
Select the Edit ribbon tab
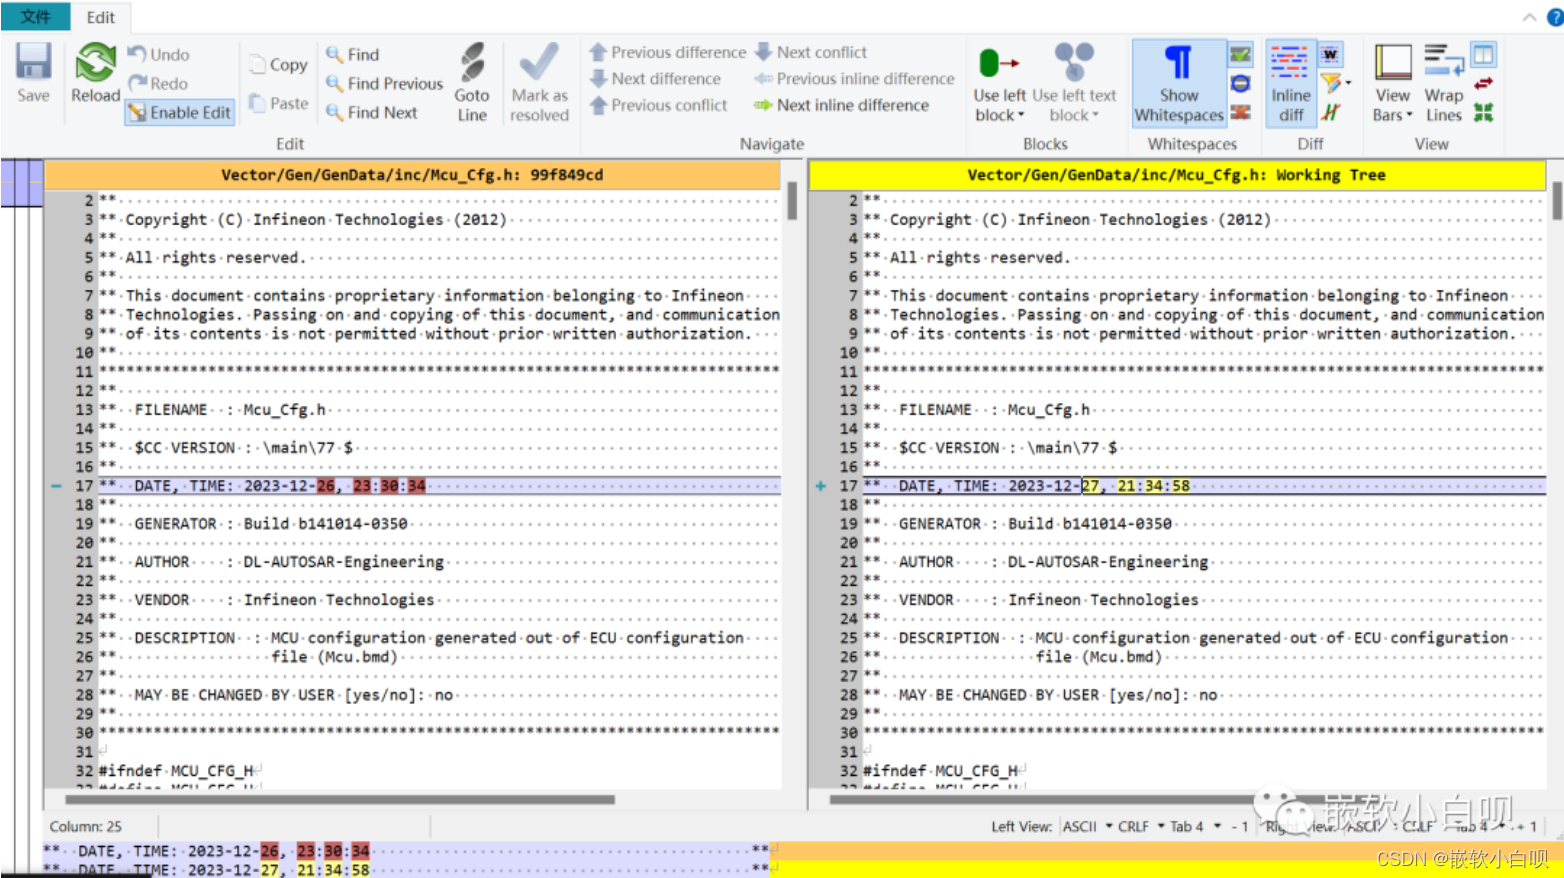tap(101, 17)
